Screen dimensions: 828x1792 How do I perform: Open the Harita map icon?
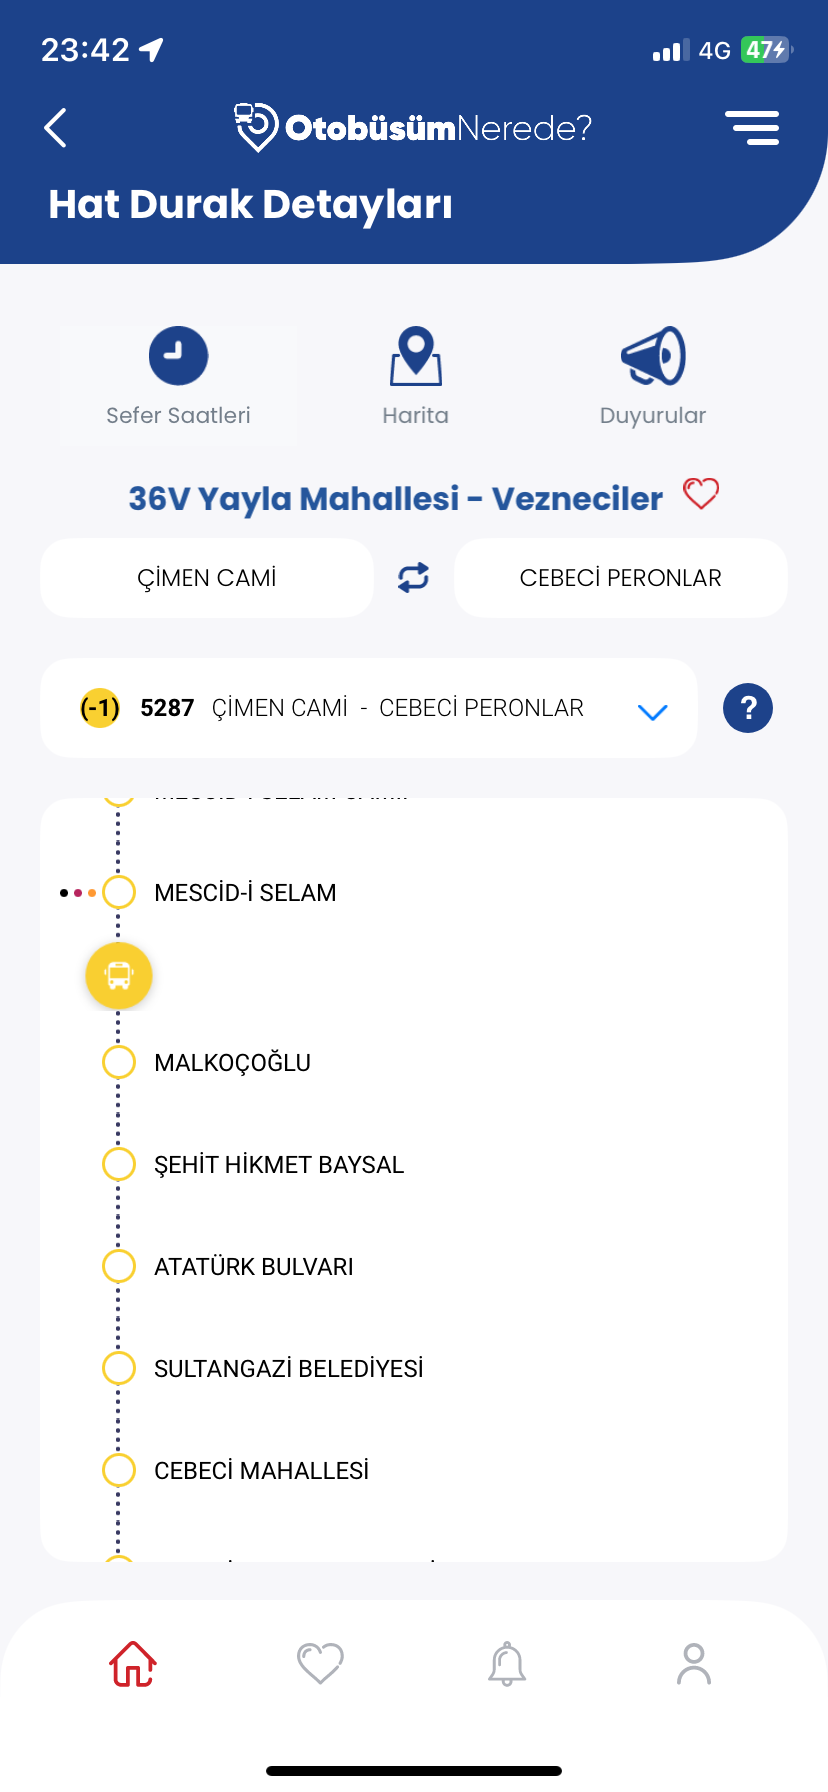tap(416, 356)
